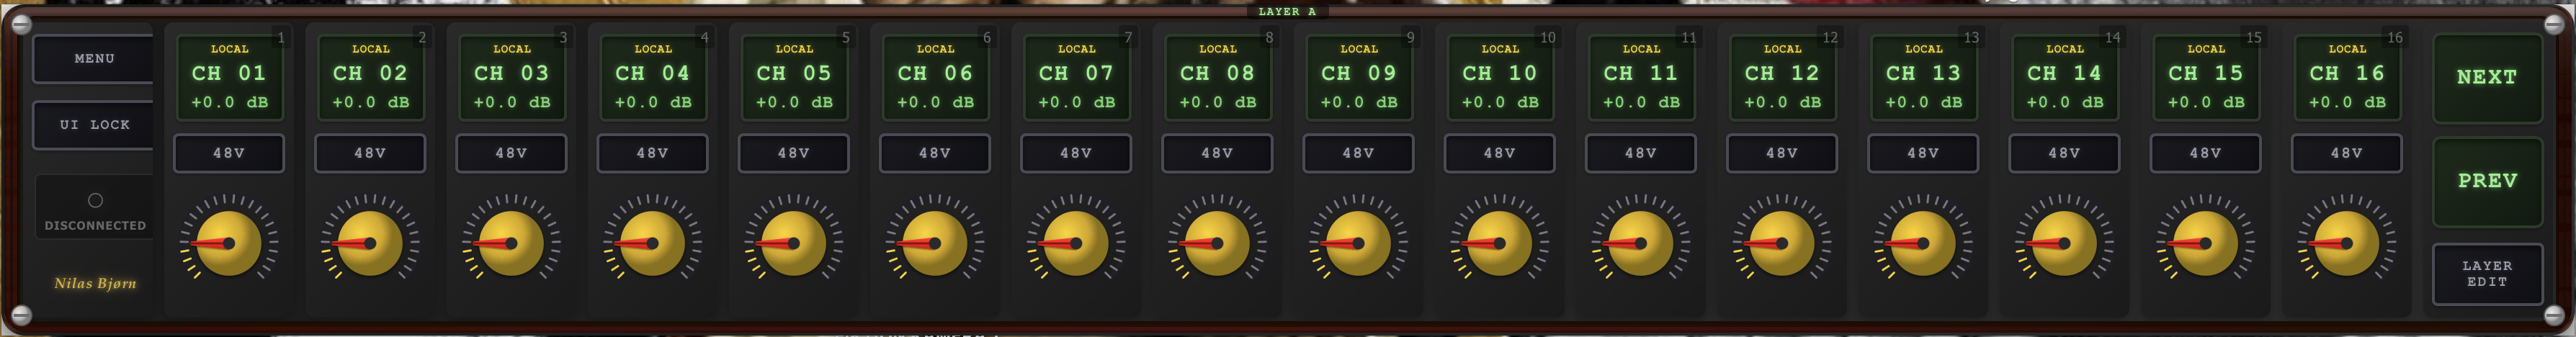Screen dimensions: 2576x337
Task: Open the CH 06 channel display
Action: [935, 77]
